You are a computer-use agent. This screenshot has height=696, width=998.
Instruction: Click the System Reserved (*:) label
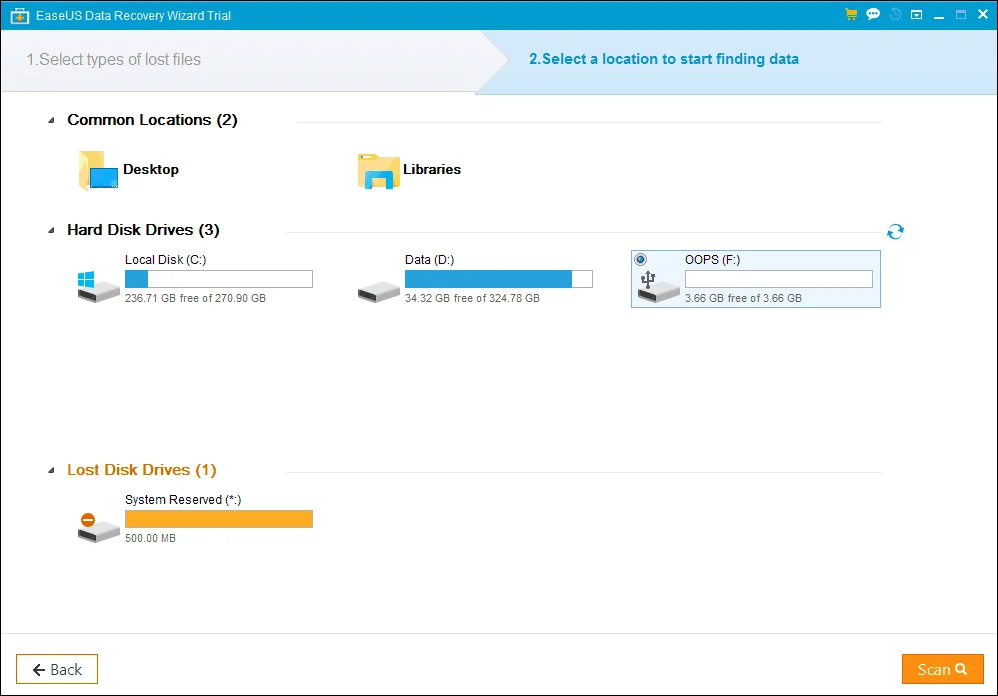(183, 499)
